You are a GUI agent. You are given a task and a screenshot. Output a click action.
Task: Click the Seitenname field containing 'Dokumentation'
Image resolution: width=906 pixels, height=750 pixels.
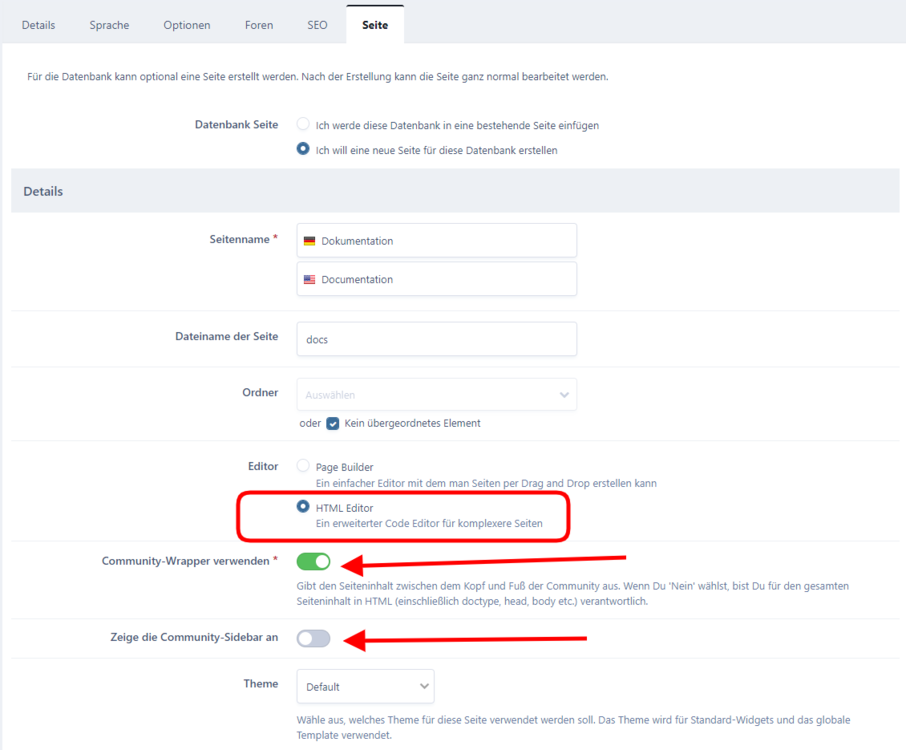(x=436, y=240)
